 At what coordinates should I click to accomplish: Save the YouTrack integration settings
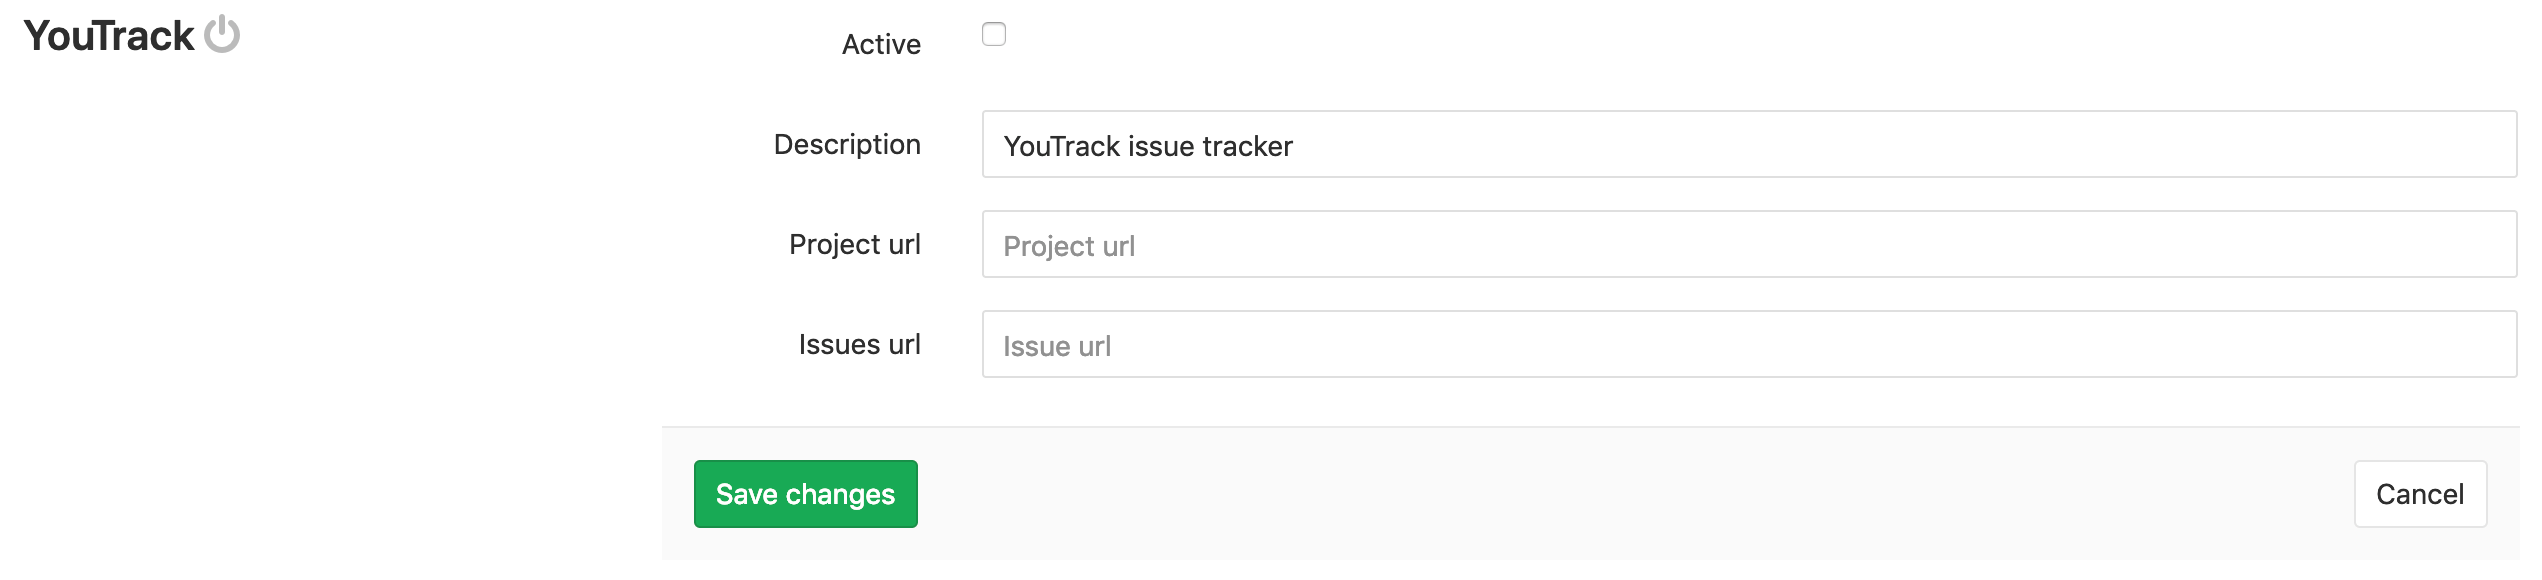(x=805, y=493)
